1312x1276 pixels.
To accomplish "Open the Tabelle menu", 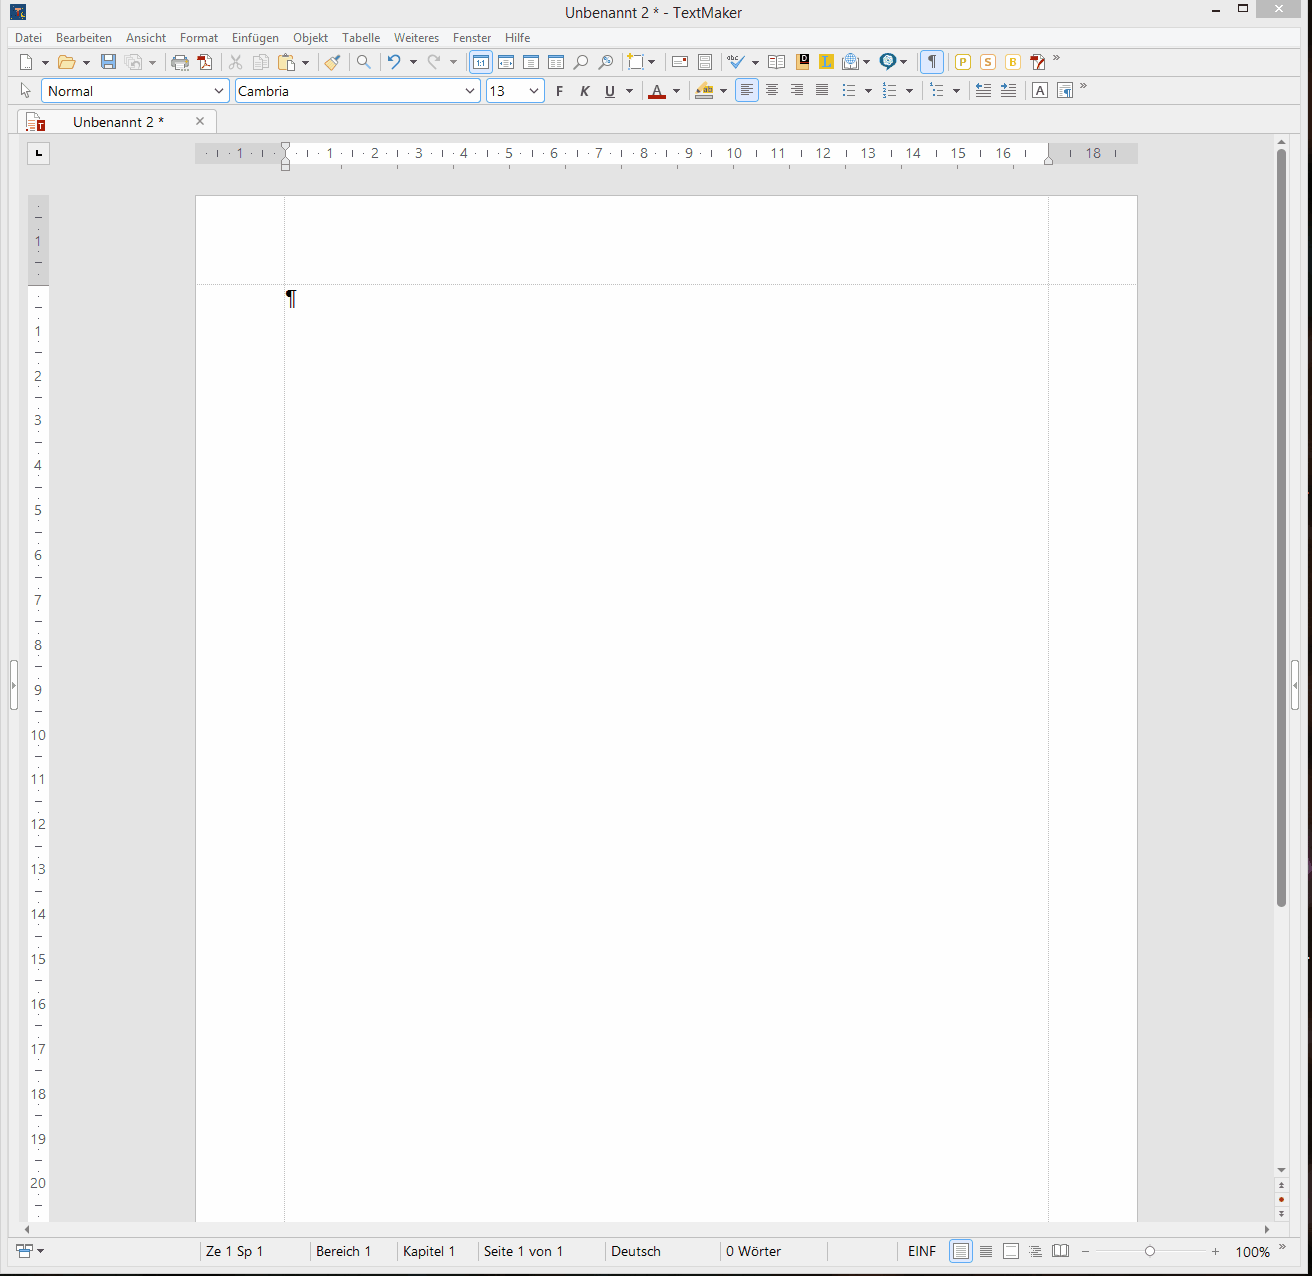I will point(361,38).
